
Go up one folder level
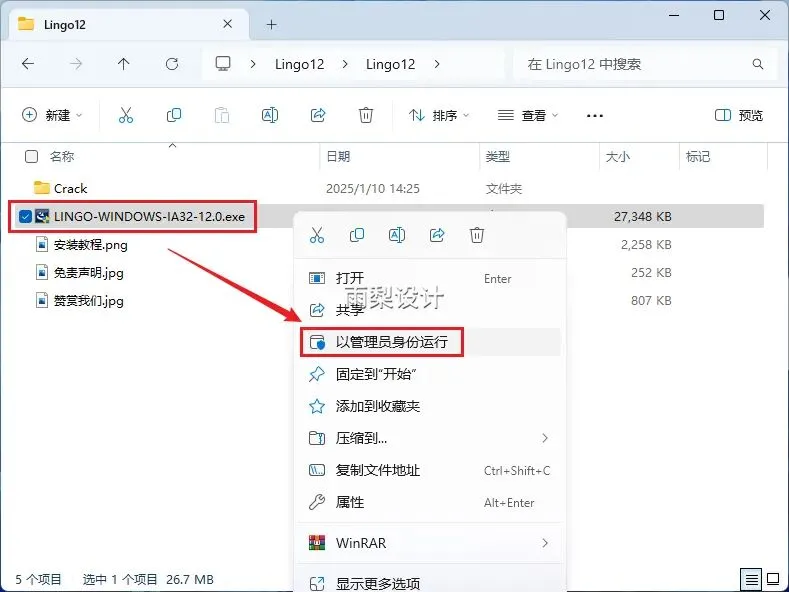point(123,64)
